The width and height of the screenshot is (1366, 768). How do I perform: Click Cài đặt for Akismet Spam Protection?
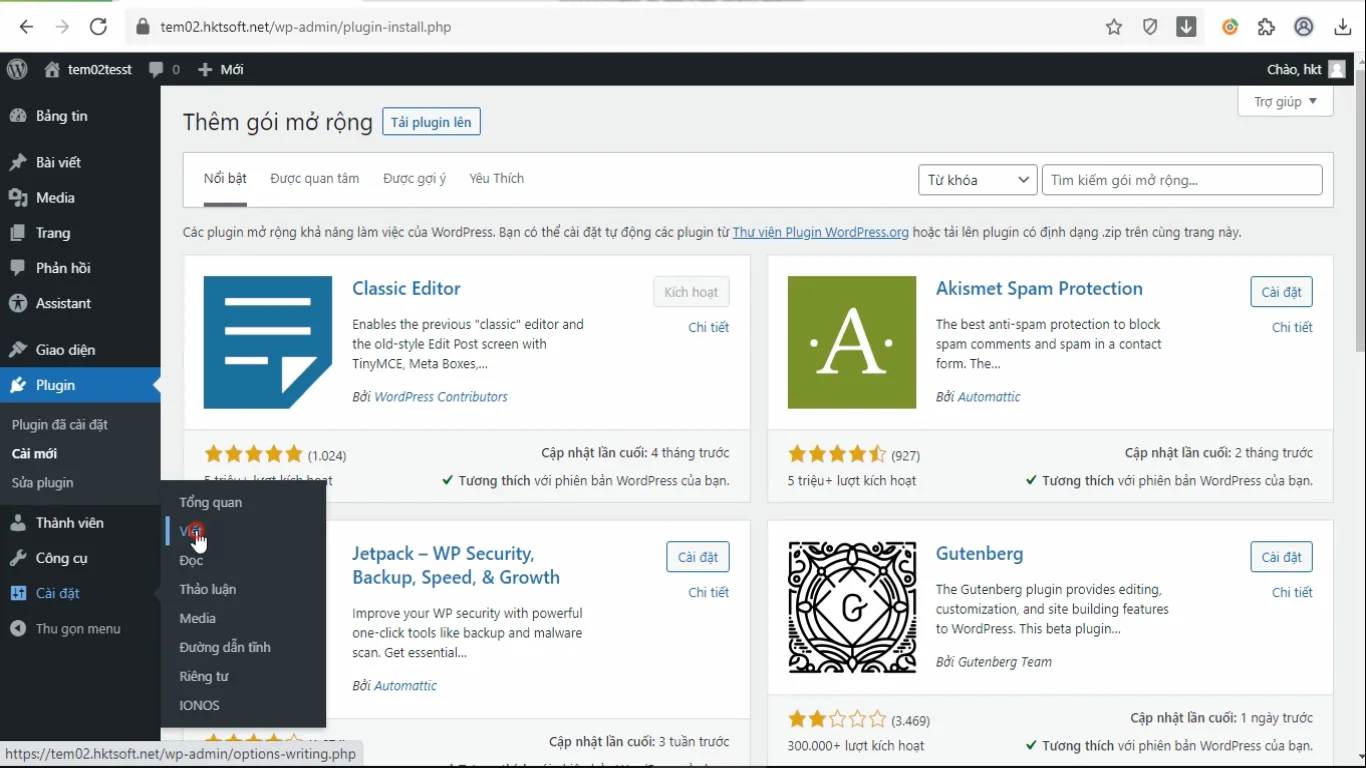coord(1281,292)
